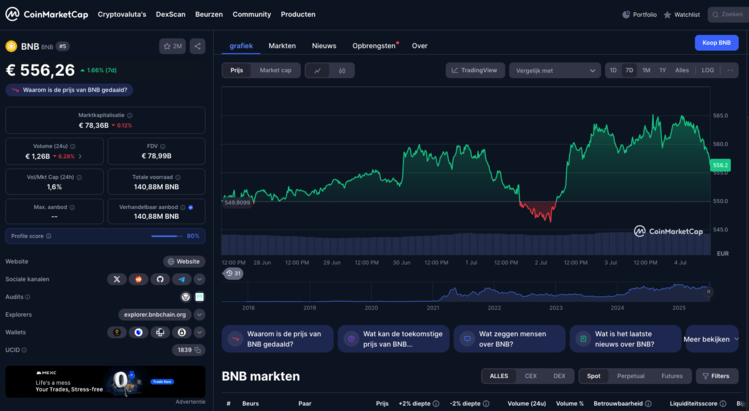The image size is (749, 411).
Task: Switch chart to Market cap view
Action: [275, 70]
